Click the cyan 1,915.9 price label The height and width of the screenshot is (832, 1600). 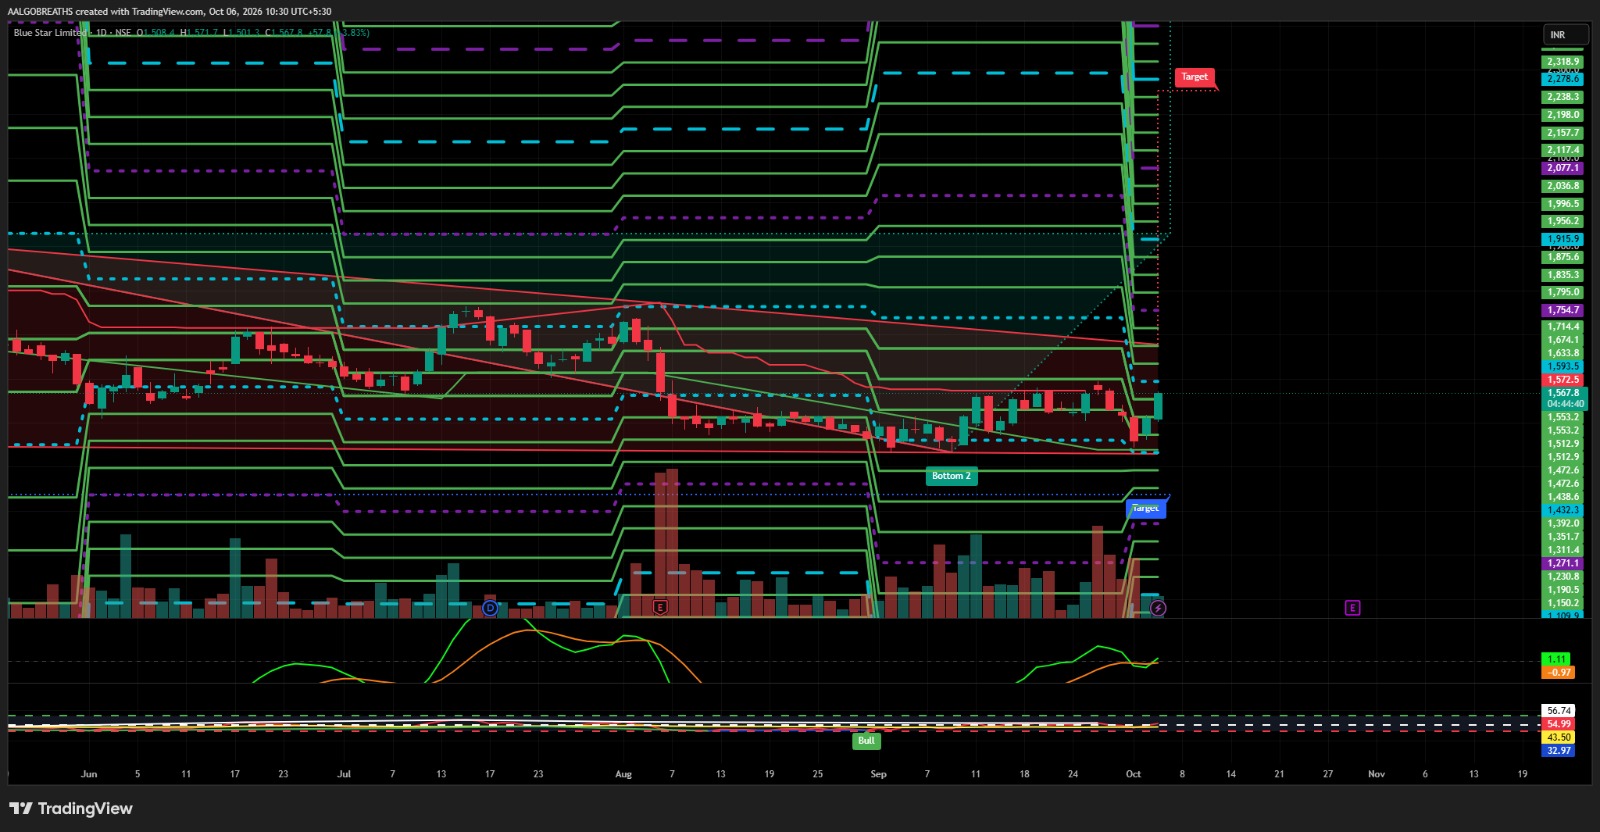[x=1563, y=240]
